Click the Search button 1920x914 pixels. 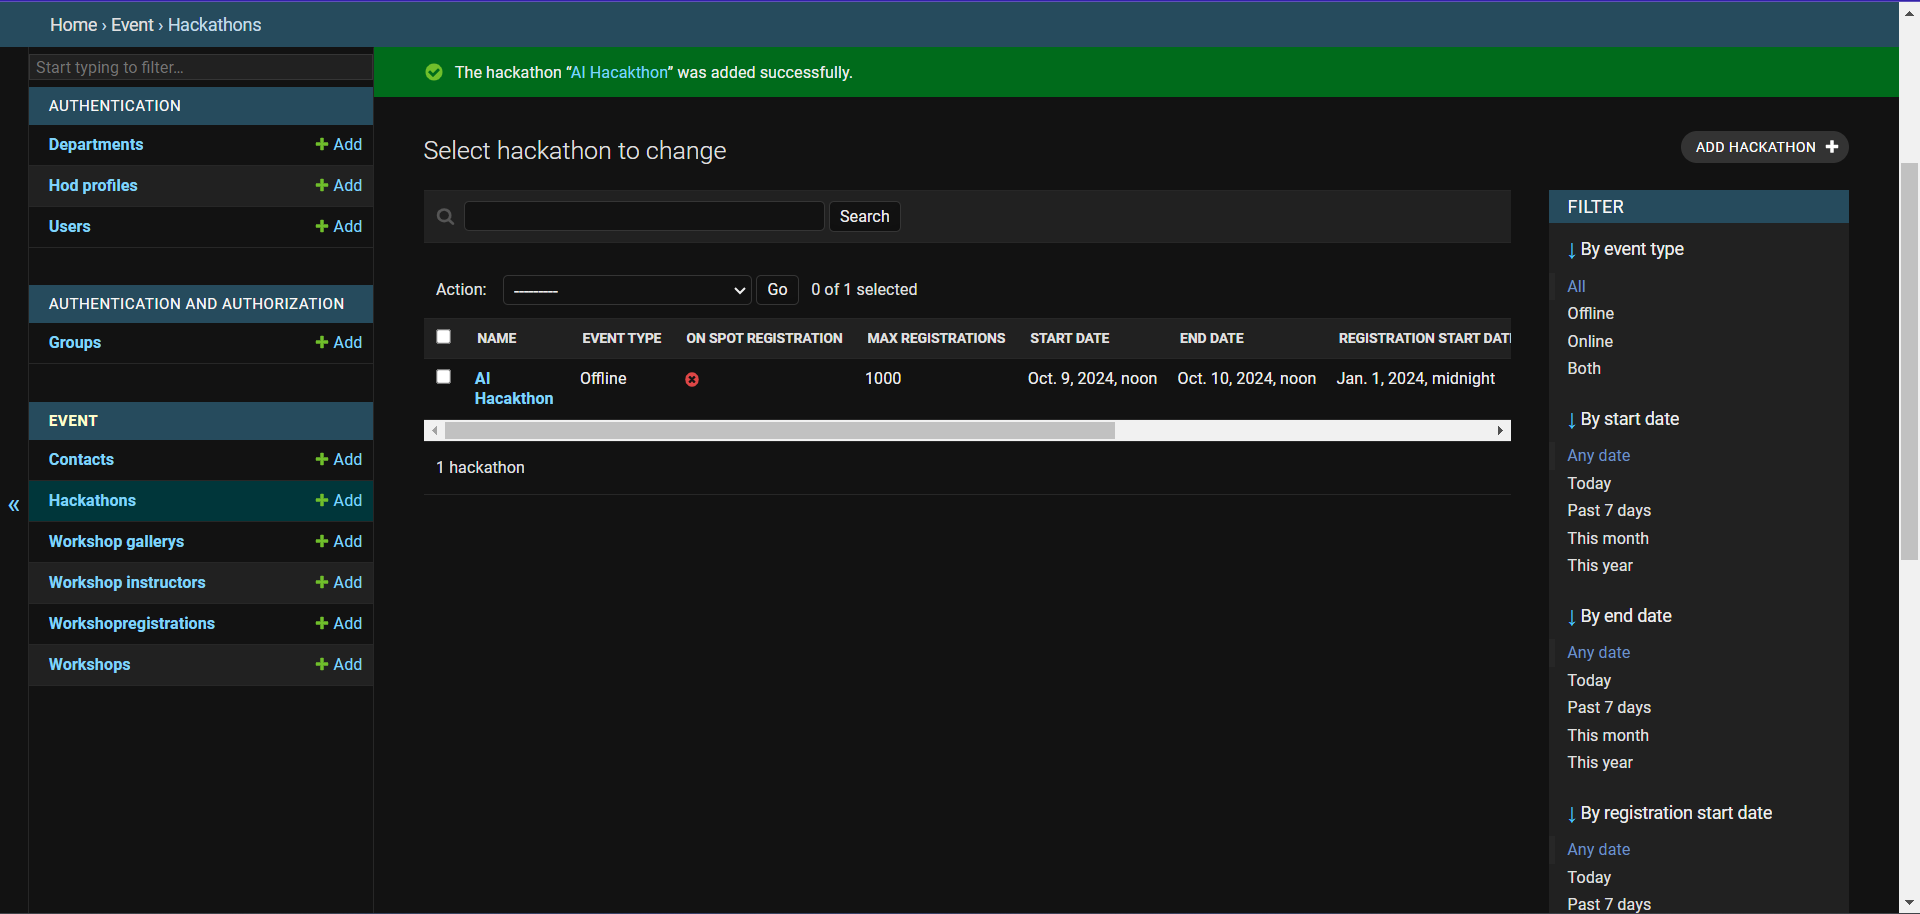(865, 217)
